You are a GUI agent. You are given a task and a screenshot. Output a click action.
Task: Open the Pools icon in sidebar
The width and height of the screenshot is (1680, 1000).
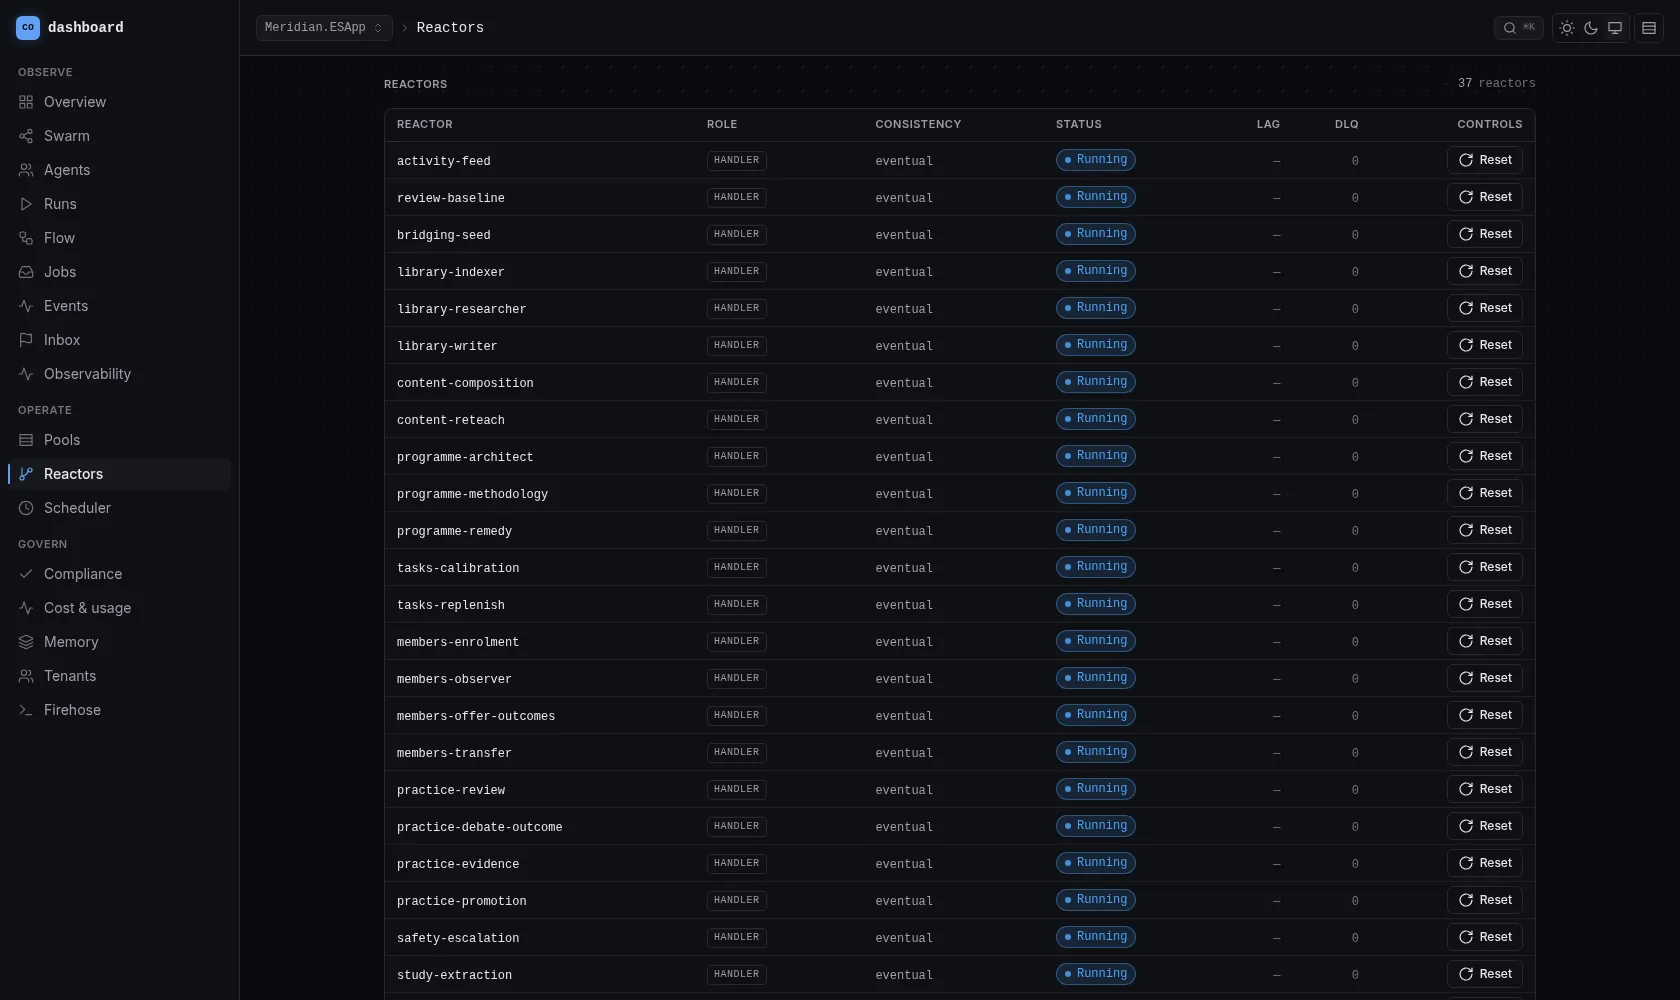point(26,440)
